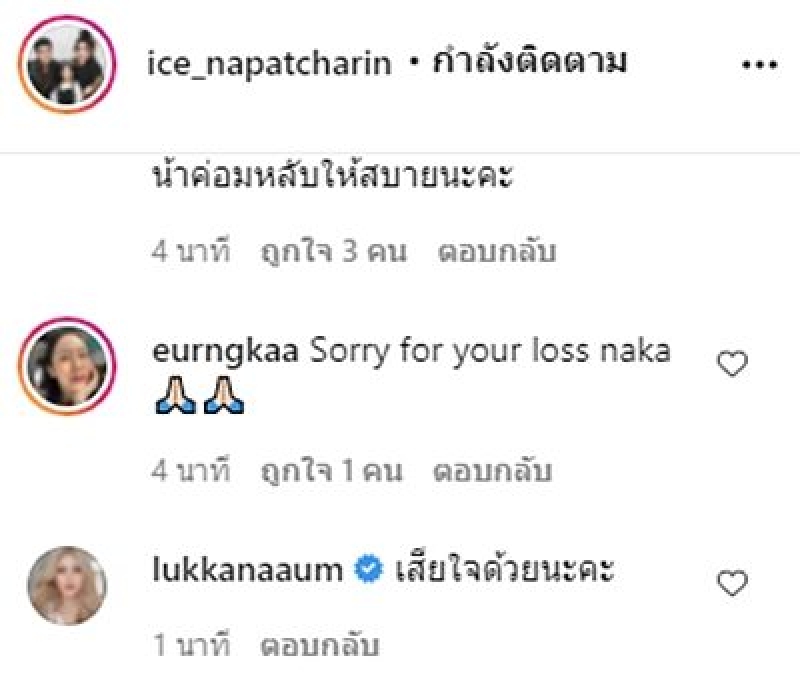Reply to the first comment with ตอบกลับ
Screen dimensions: 800x686
point(497,251)
